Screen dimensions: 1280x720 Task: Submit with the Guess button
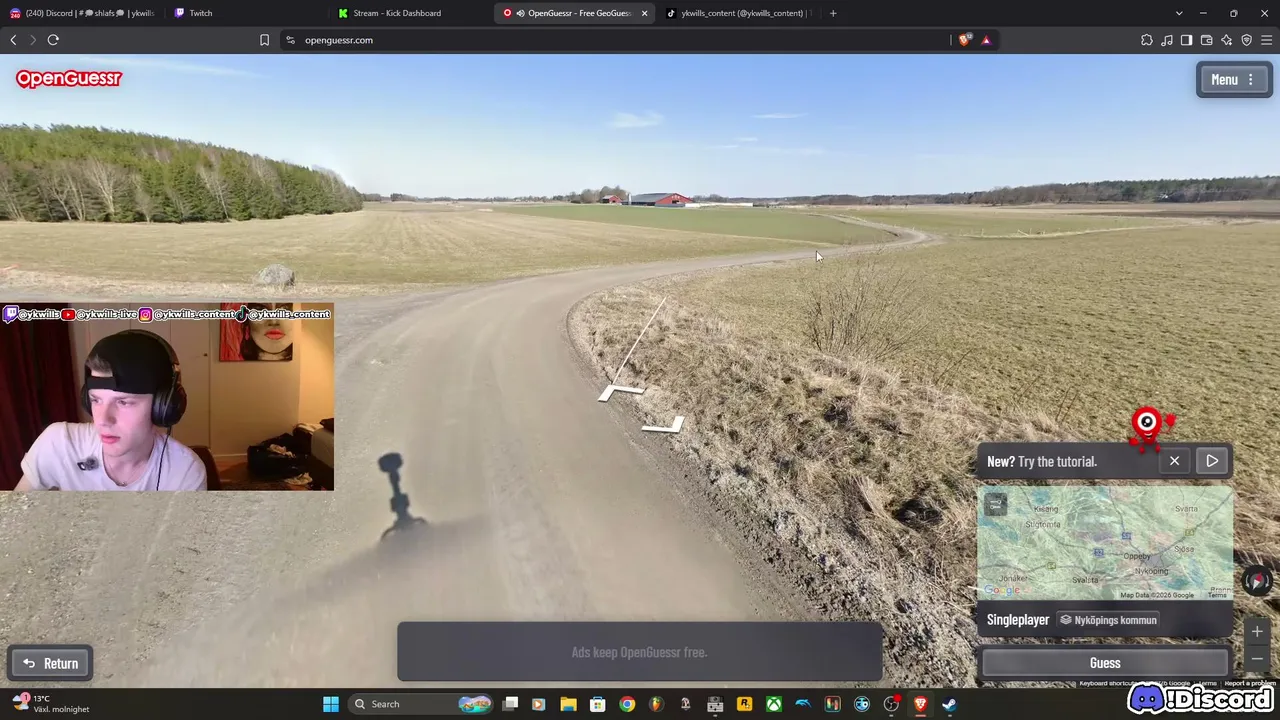click(x=1105, y=663)
